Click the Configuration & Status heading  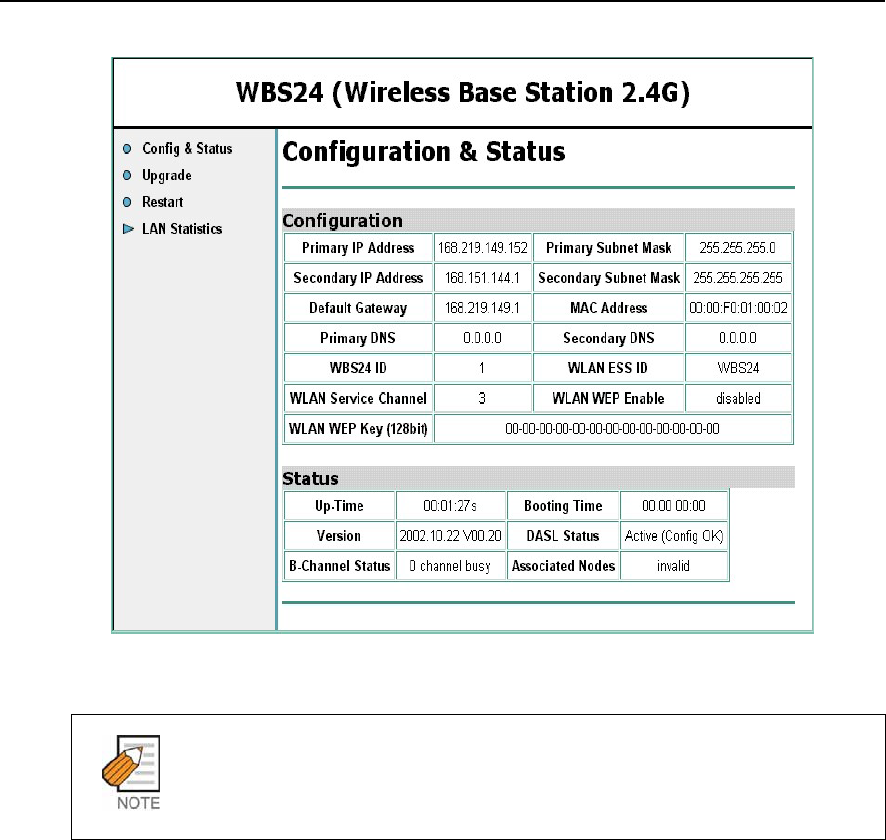(x=424, y=151)
